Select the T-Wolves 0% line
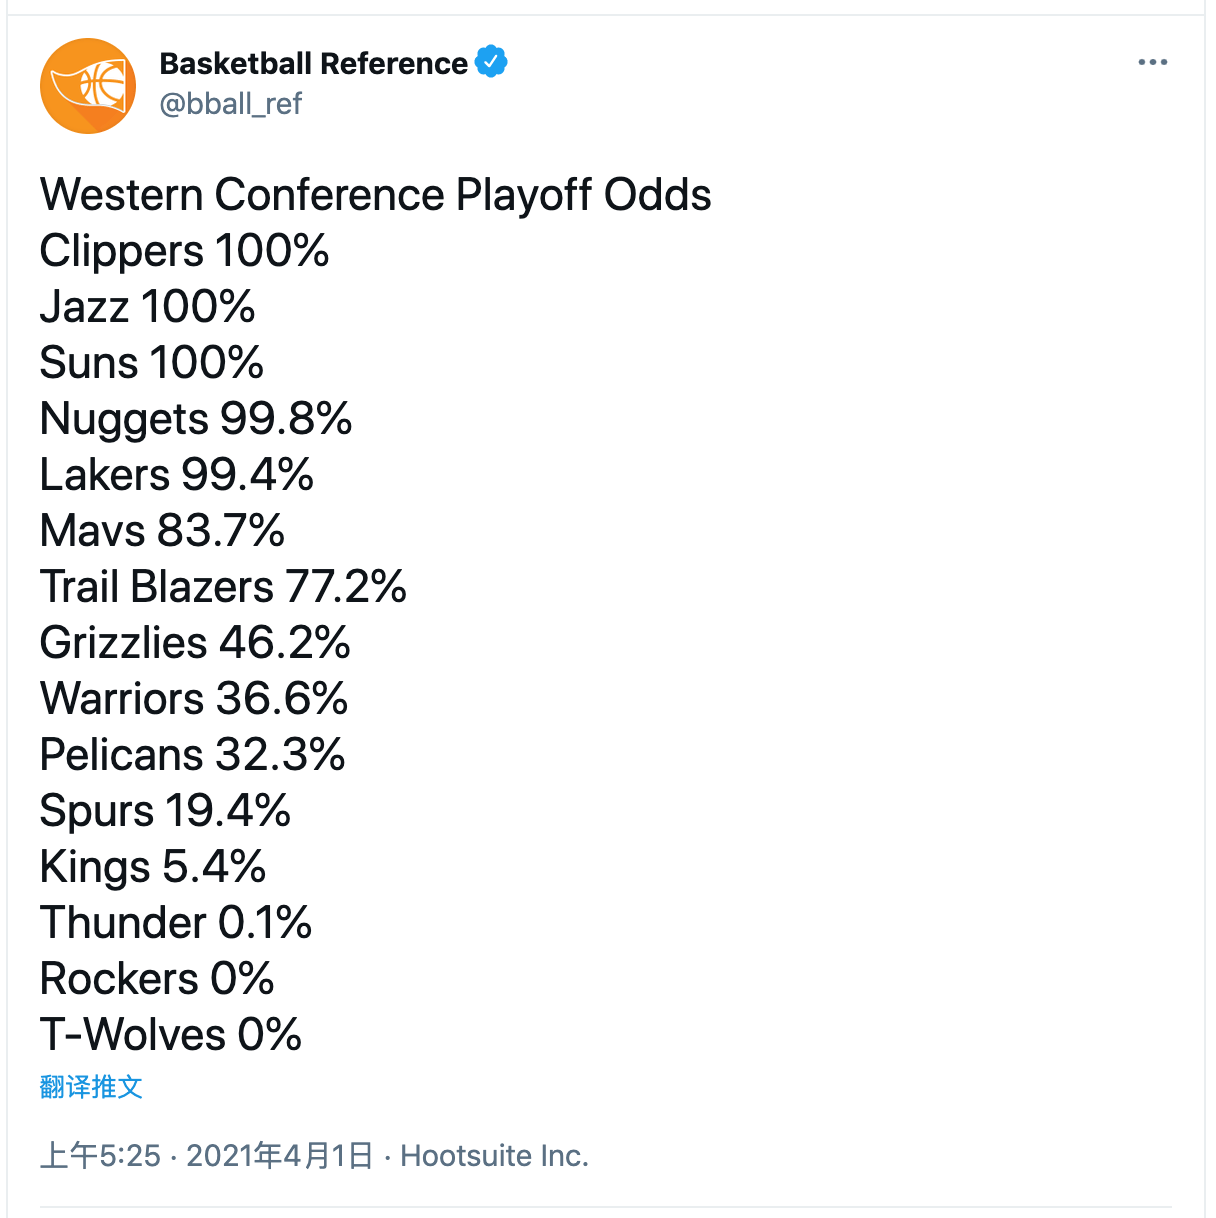 click(x=171, y=1035)
